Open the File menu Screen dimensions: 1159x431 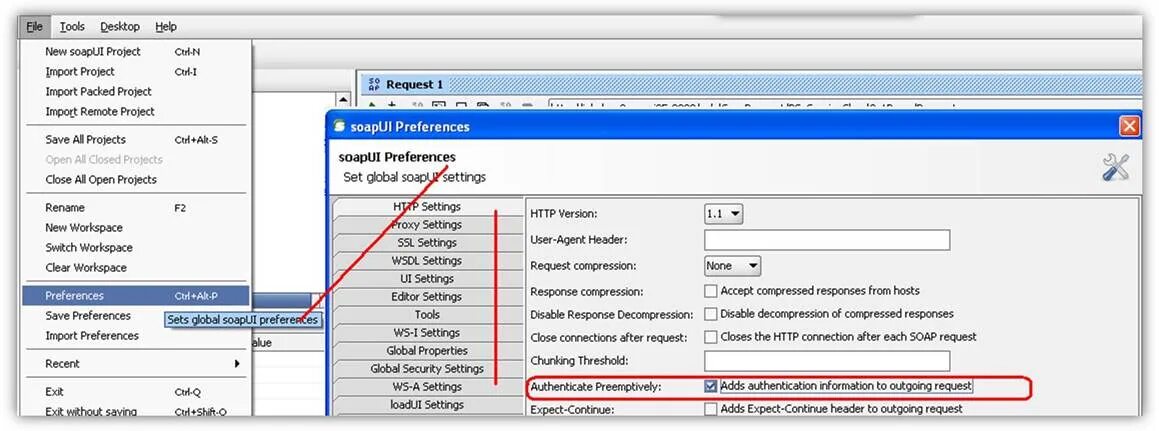(34, 27)
